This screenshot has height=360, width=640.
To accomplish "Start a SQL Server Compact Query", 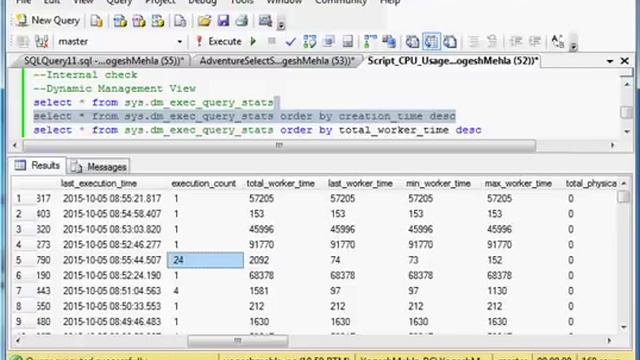I will click(x=180, y=21).
